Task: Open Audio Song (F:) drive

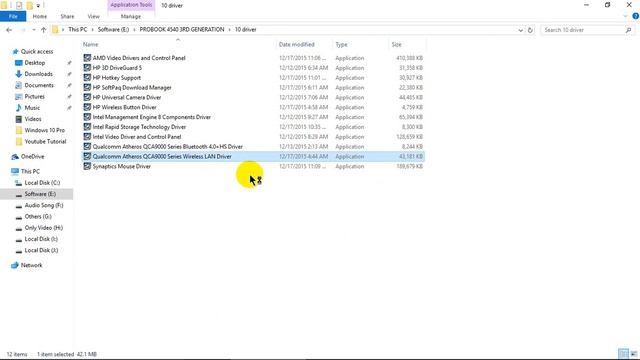Action: pos(44,205)
